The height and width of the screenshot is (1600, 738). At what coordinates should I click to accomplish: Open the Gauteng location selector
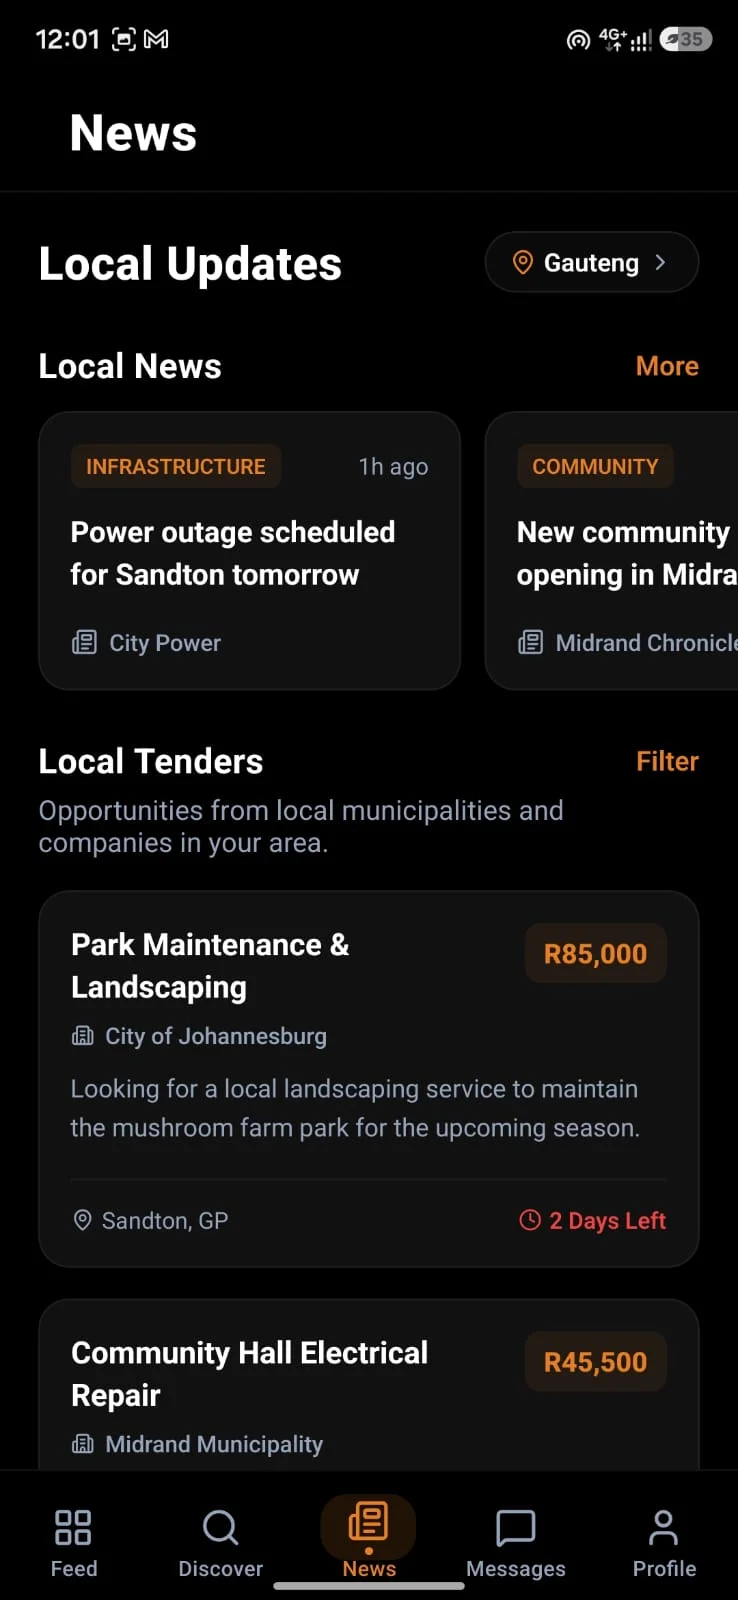[592, 262]
